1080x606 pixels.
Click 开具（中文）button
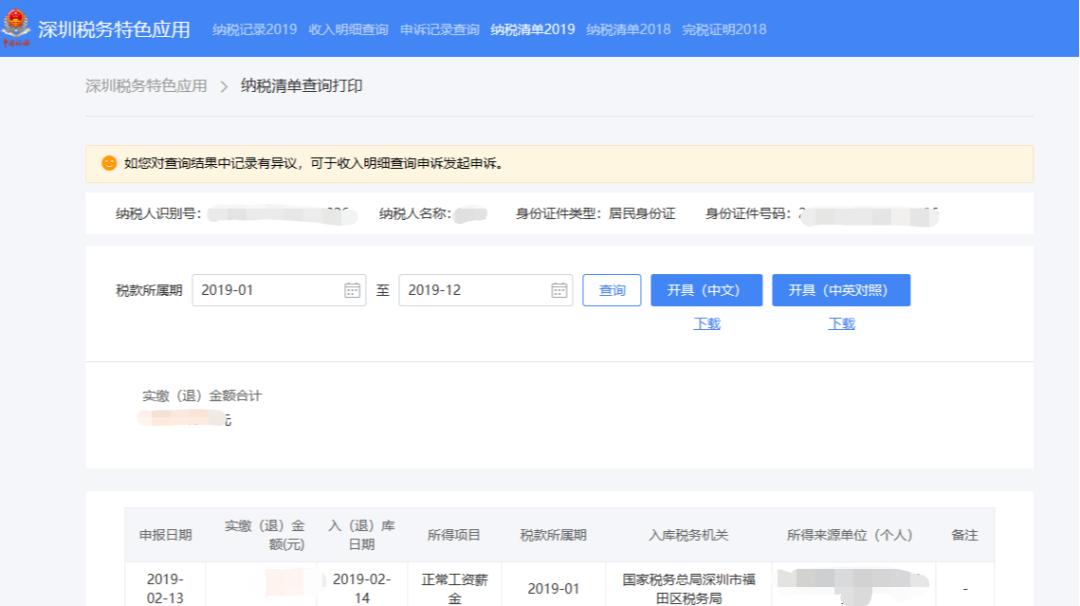706,290
